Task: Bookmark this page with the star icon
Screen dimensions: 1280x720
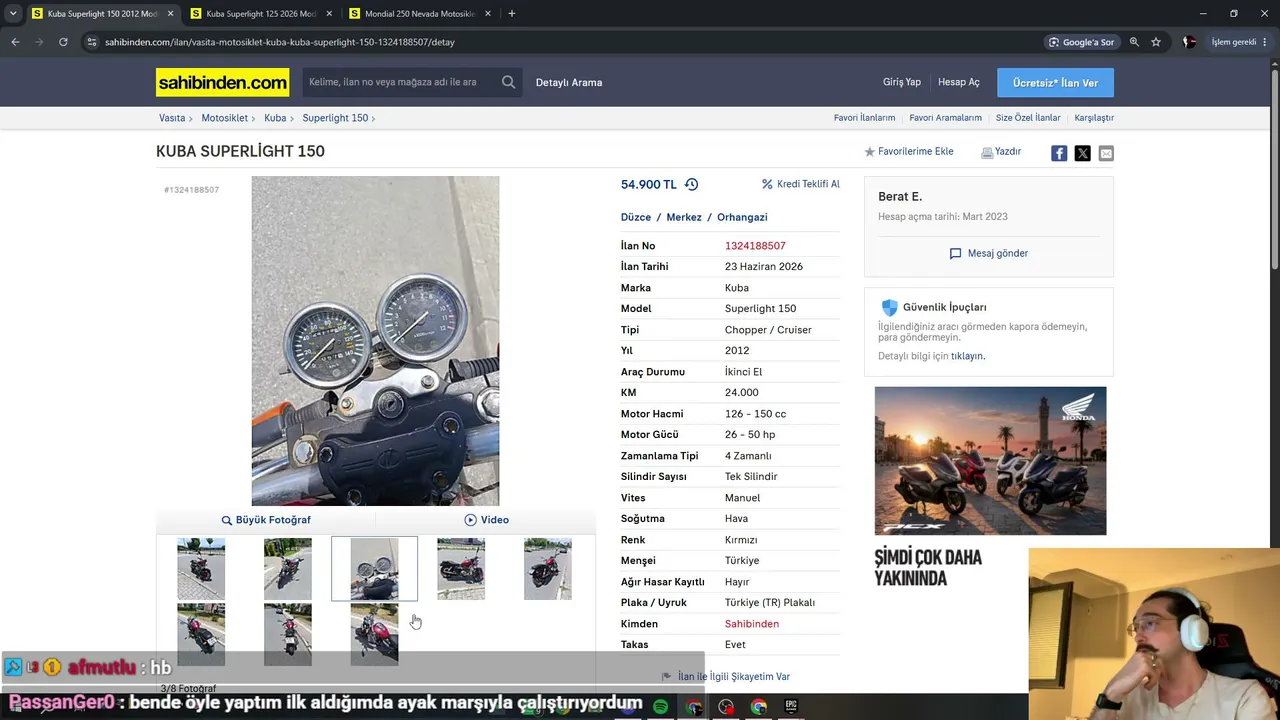Action: point(1156,42)
